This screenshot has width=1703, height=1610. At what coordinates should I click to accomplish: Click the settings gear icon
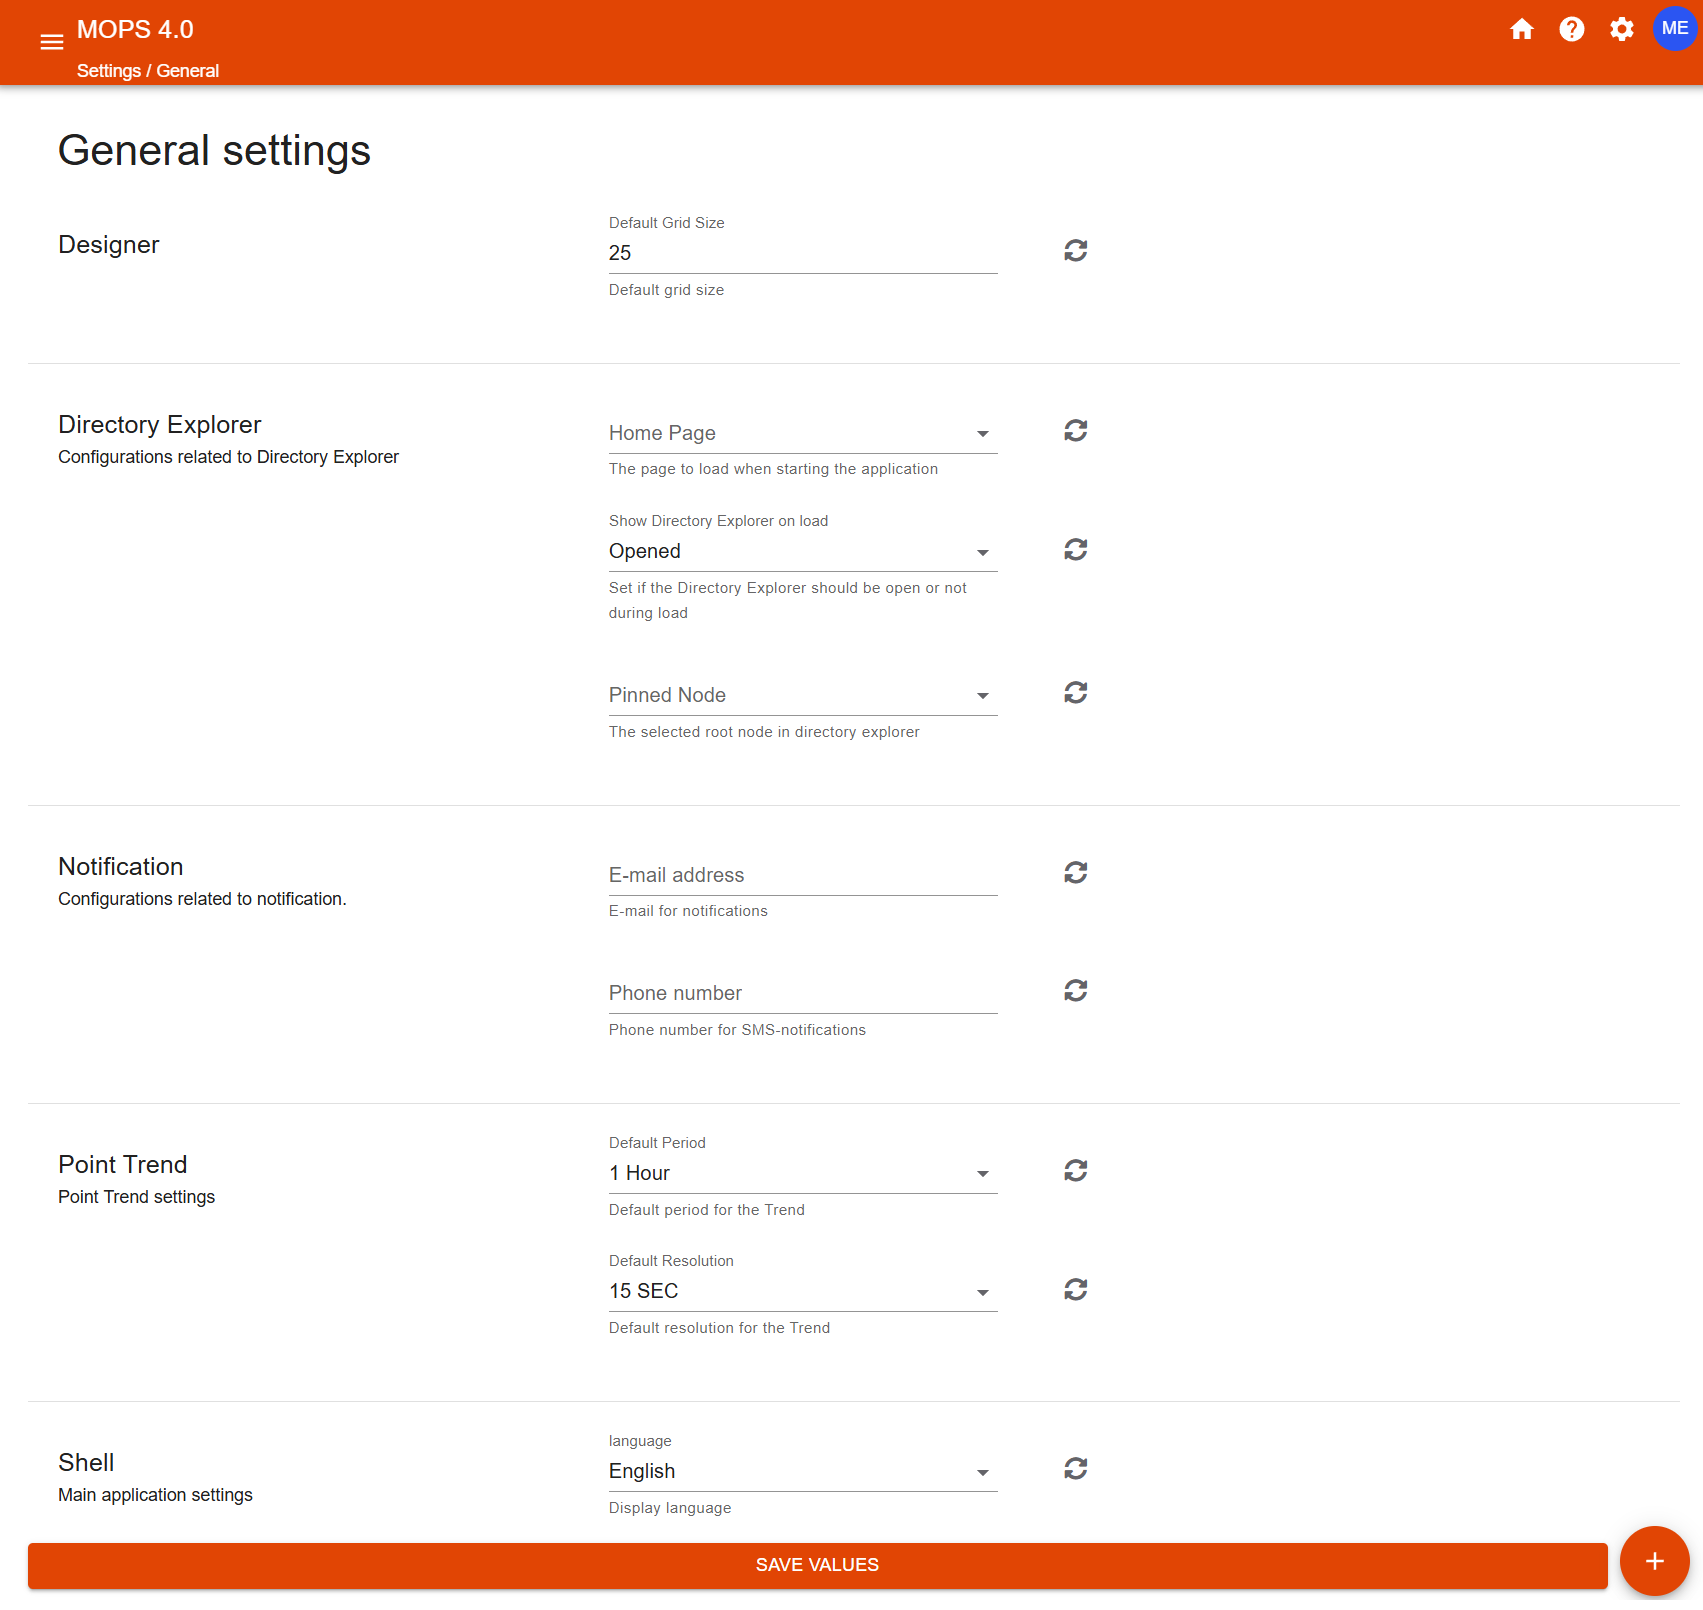click(x=1621, y=29)
